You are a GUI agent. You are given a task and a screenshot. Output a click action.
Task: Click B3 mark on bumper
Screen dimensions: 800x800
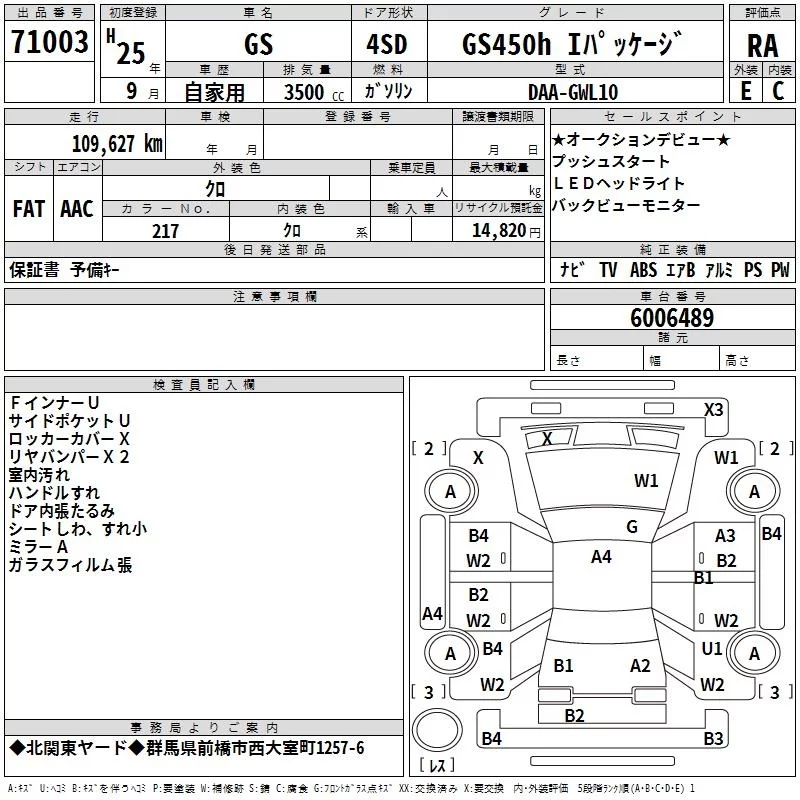click(x=713, y=738)
